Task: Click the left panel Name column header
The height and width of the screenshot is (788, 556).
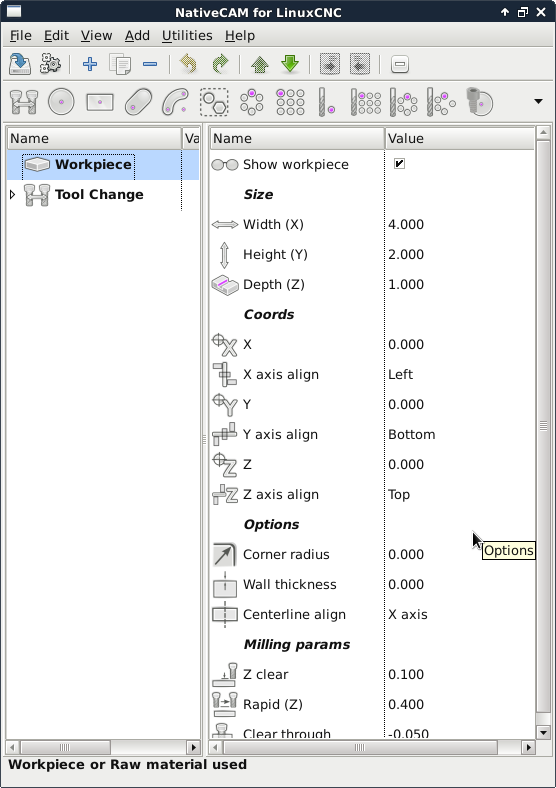Action: (x=94, y=139)
